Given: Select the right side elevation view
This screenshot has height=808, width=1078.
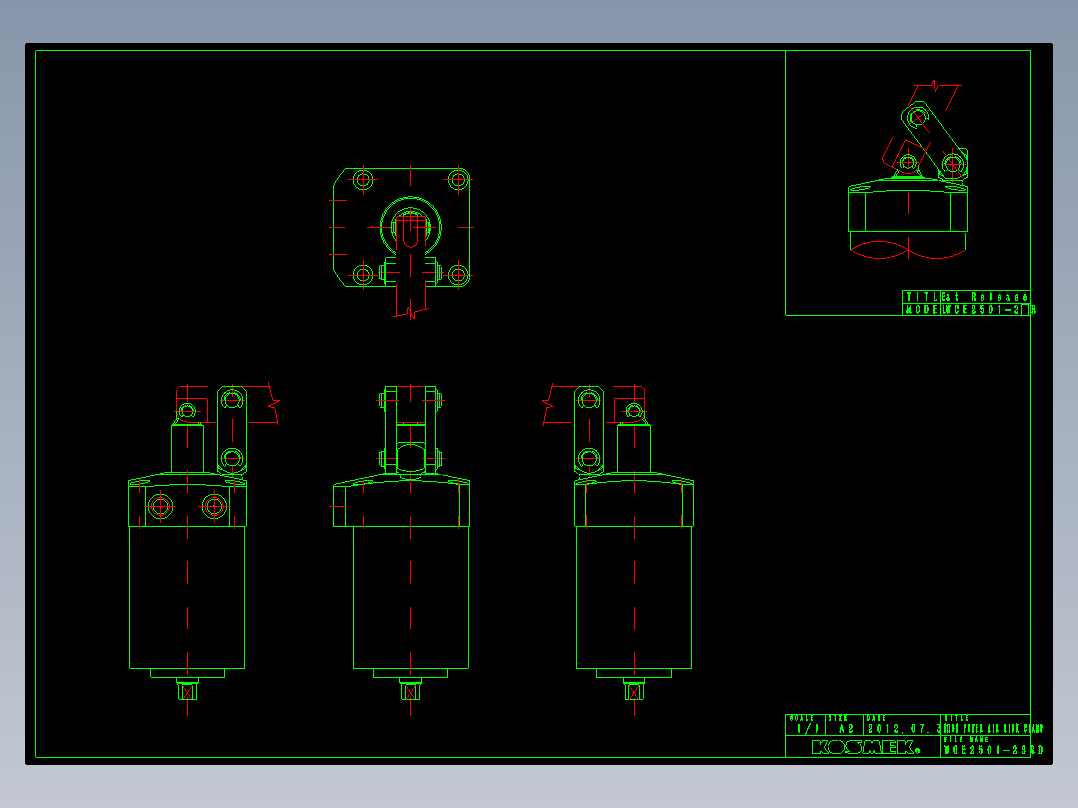Looking at the screenshot, I should pos(618,549).
